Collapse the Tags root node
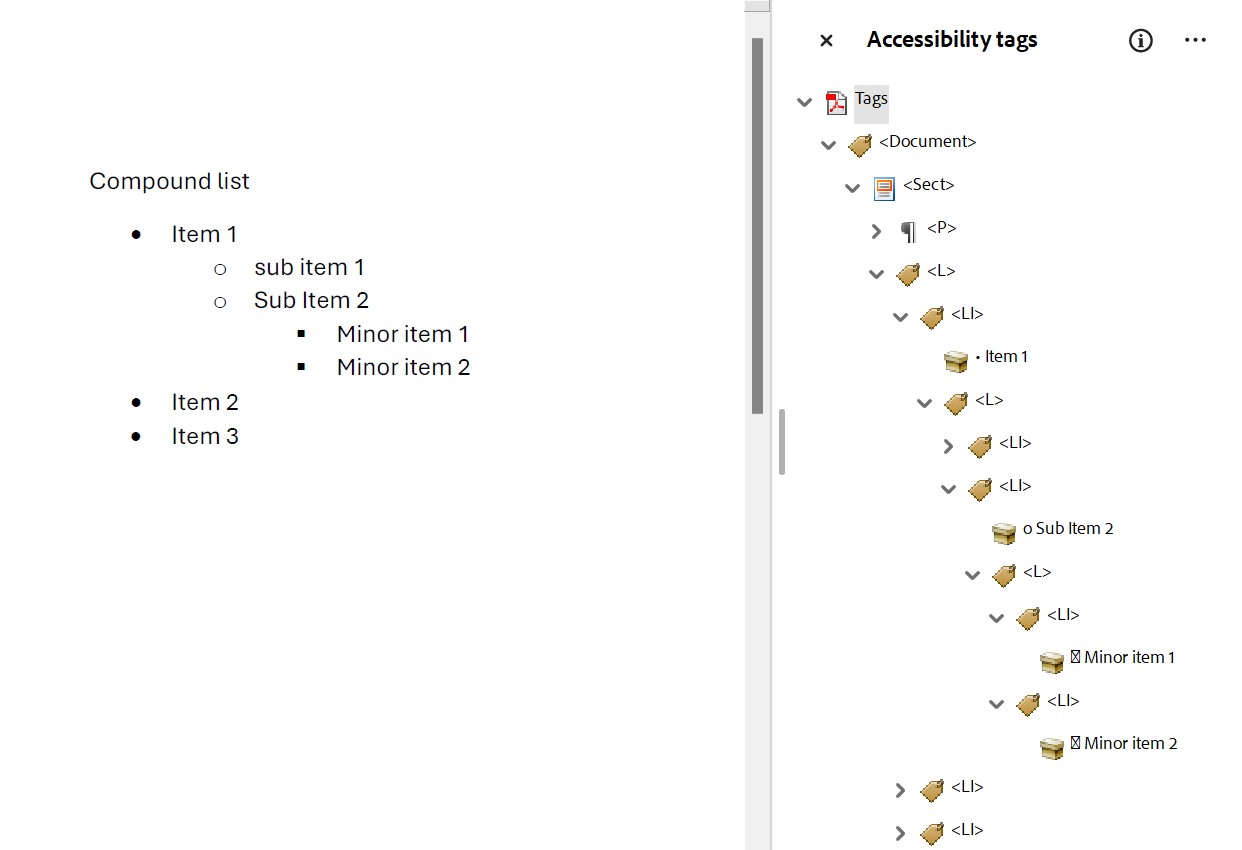This screenshot has height=850, width=1242. (x=806, y=102)
